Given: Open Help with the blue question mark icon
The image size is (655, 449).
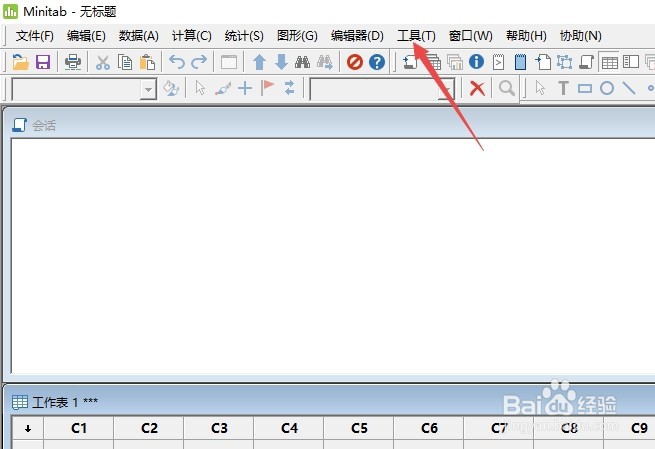Looking at the screenshot, I should coord(377,62).
